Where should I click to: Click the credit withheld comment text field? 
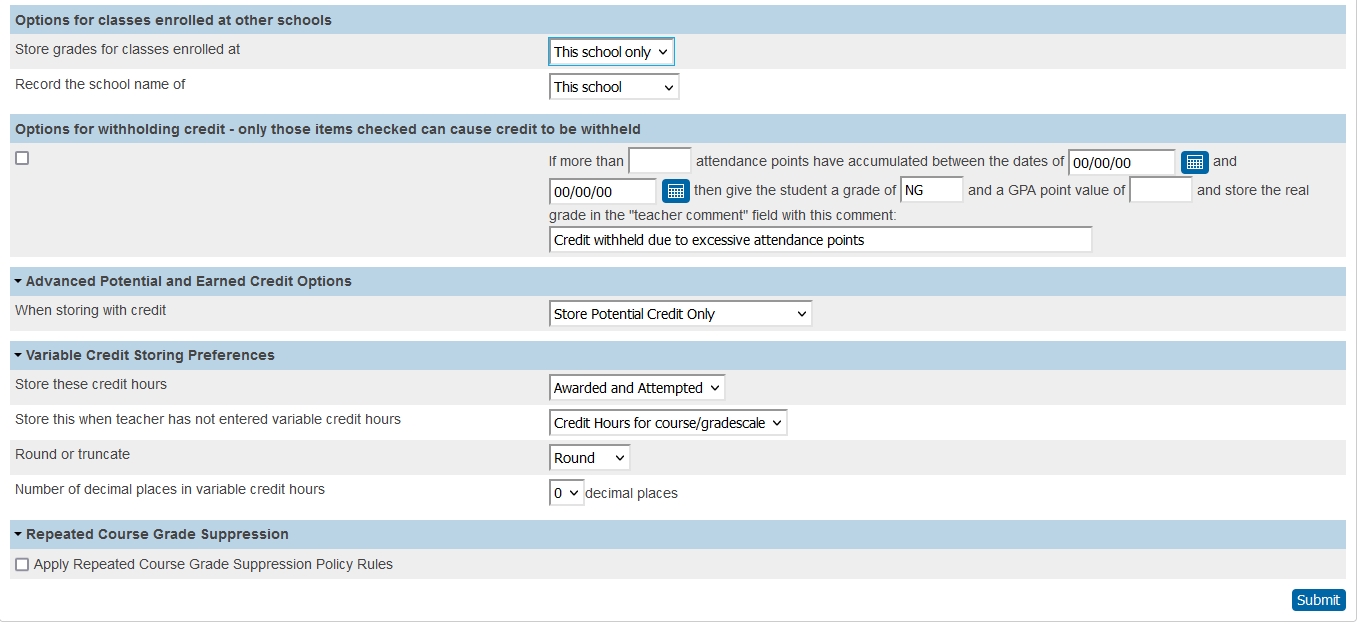820,240
